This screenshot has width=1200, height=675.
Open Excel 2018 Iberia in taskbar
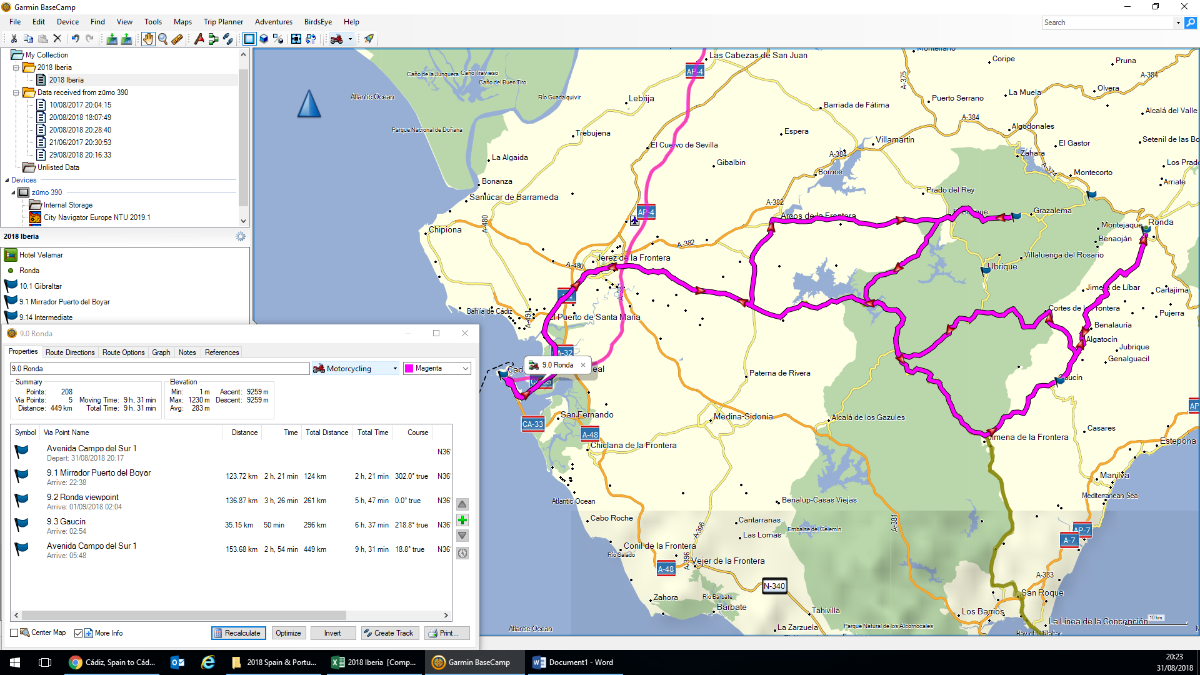pyautogui.click(x=375, y=662)
